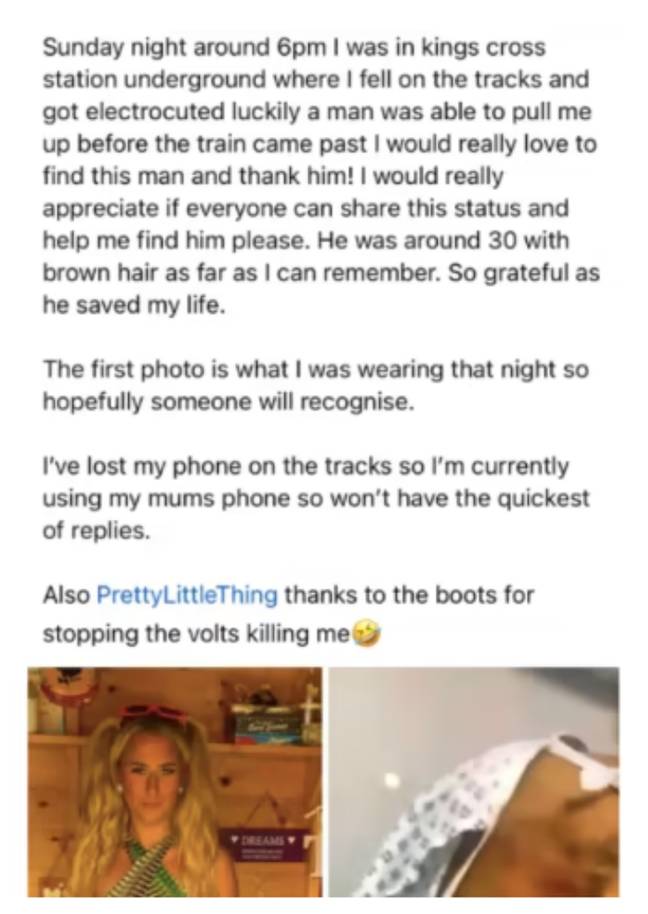Click the text "hopefully someone will recognise."
This screenshot has width=648, height=914.
228,402
